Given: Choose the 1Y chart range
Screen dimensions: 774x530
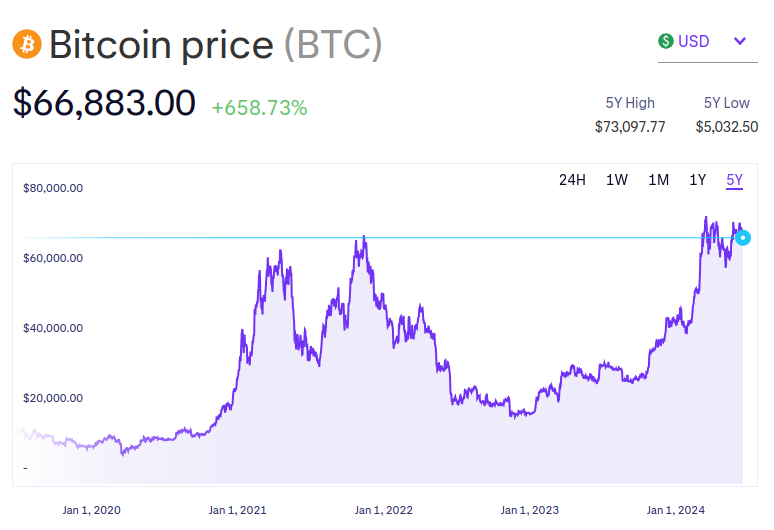Looking at the screenshot, I should click(x=698, y=180).
